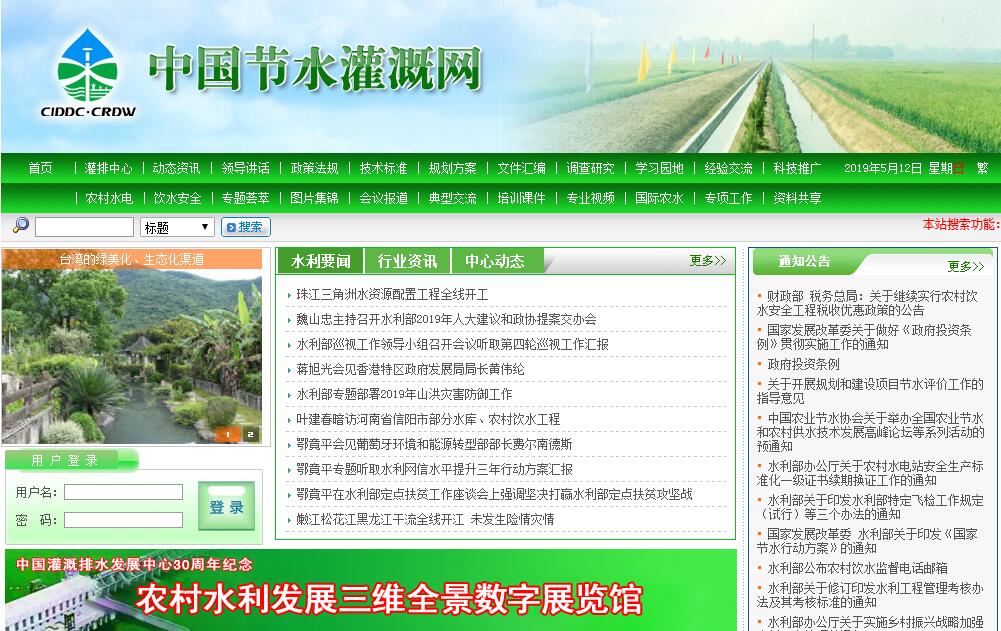This screenshot has width=1001, height=631.
Task: Switch to the 水利要闻 tab
Action: 320,261
